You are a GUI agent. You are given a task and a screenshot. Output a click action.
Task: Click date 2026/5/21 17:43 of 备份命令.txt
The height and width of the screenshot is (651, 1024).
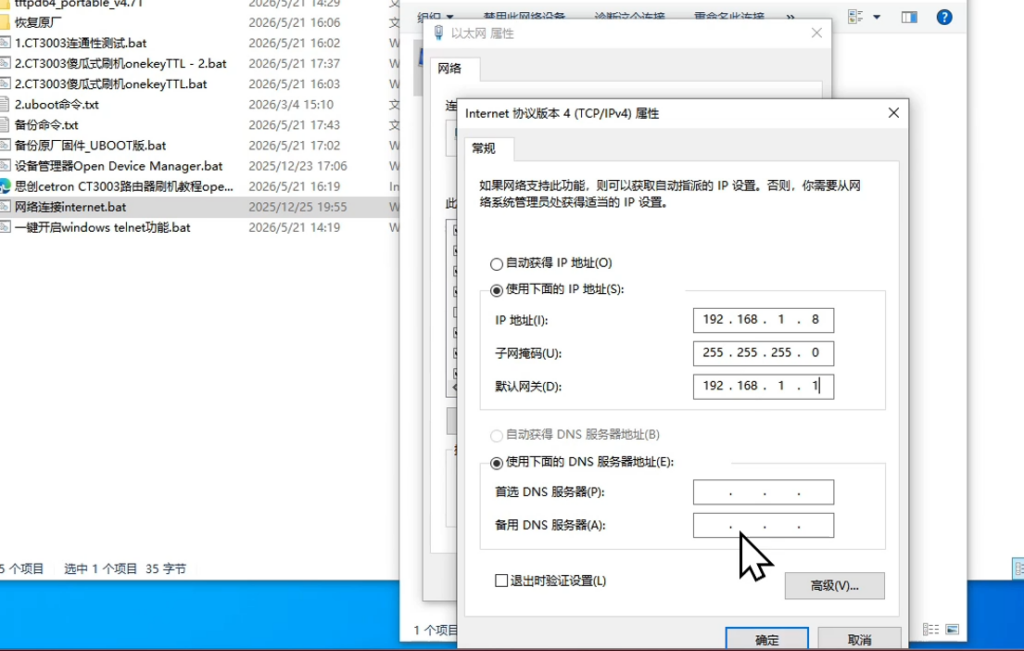(295, 125)
